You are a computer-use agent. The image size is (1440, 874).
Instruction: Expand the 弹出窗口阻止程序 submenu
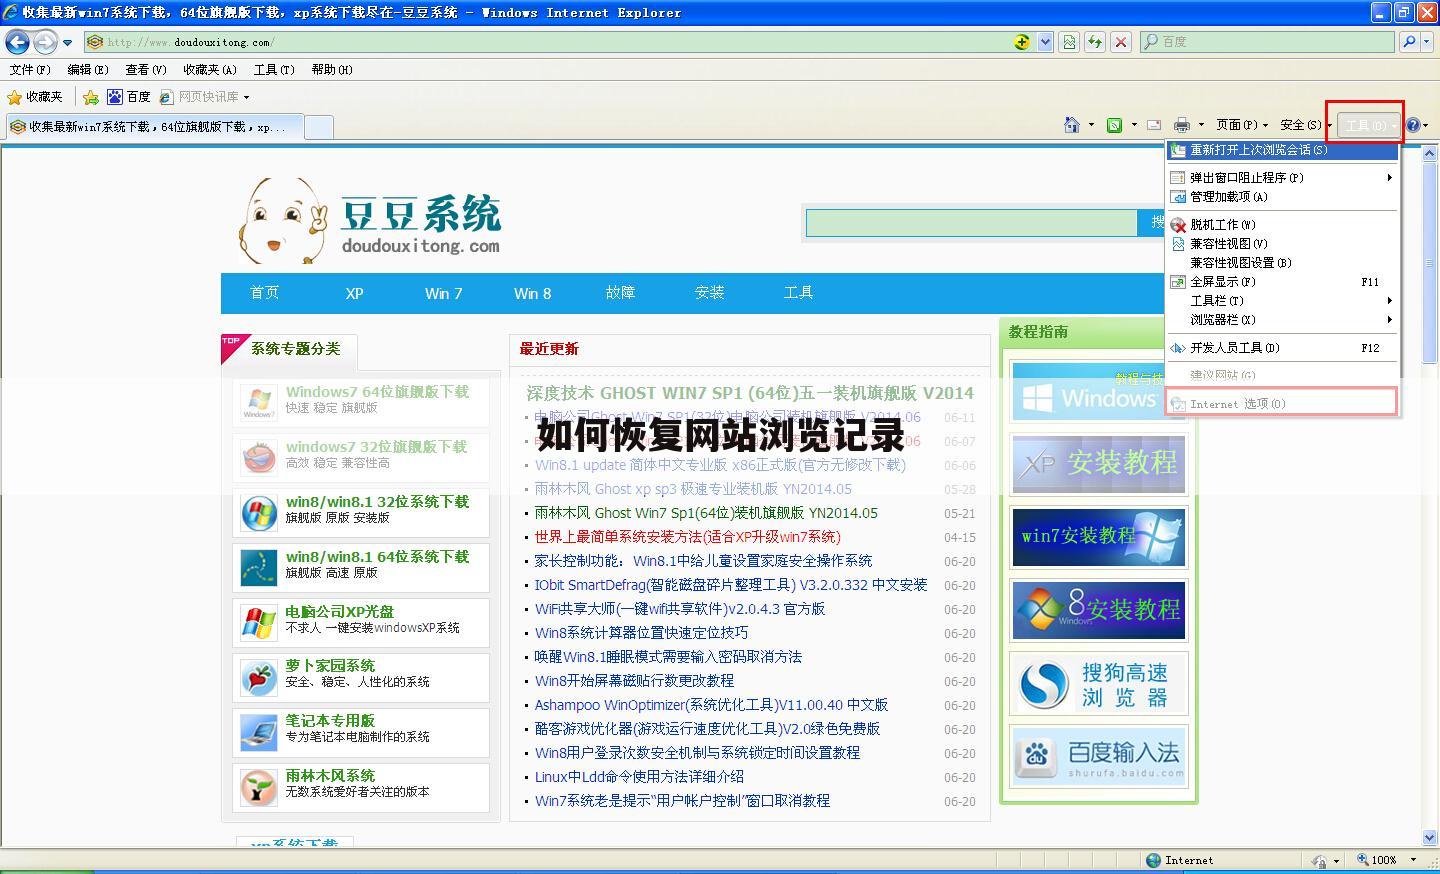point(1243,177)
